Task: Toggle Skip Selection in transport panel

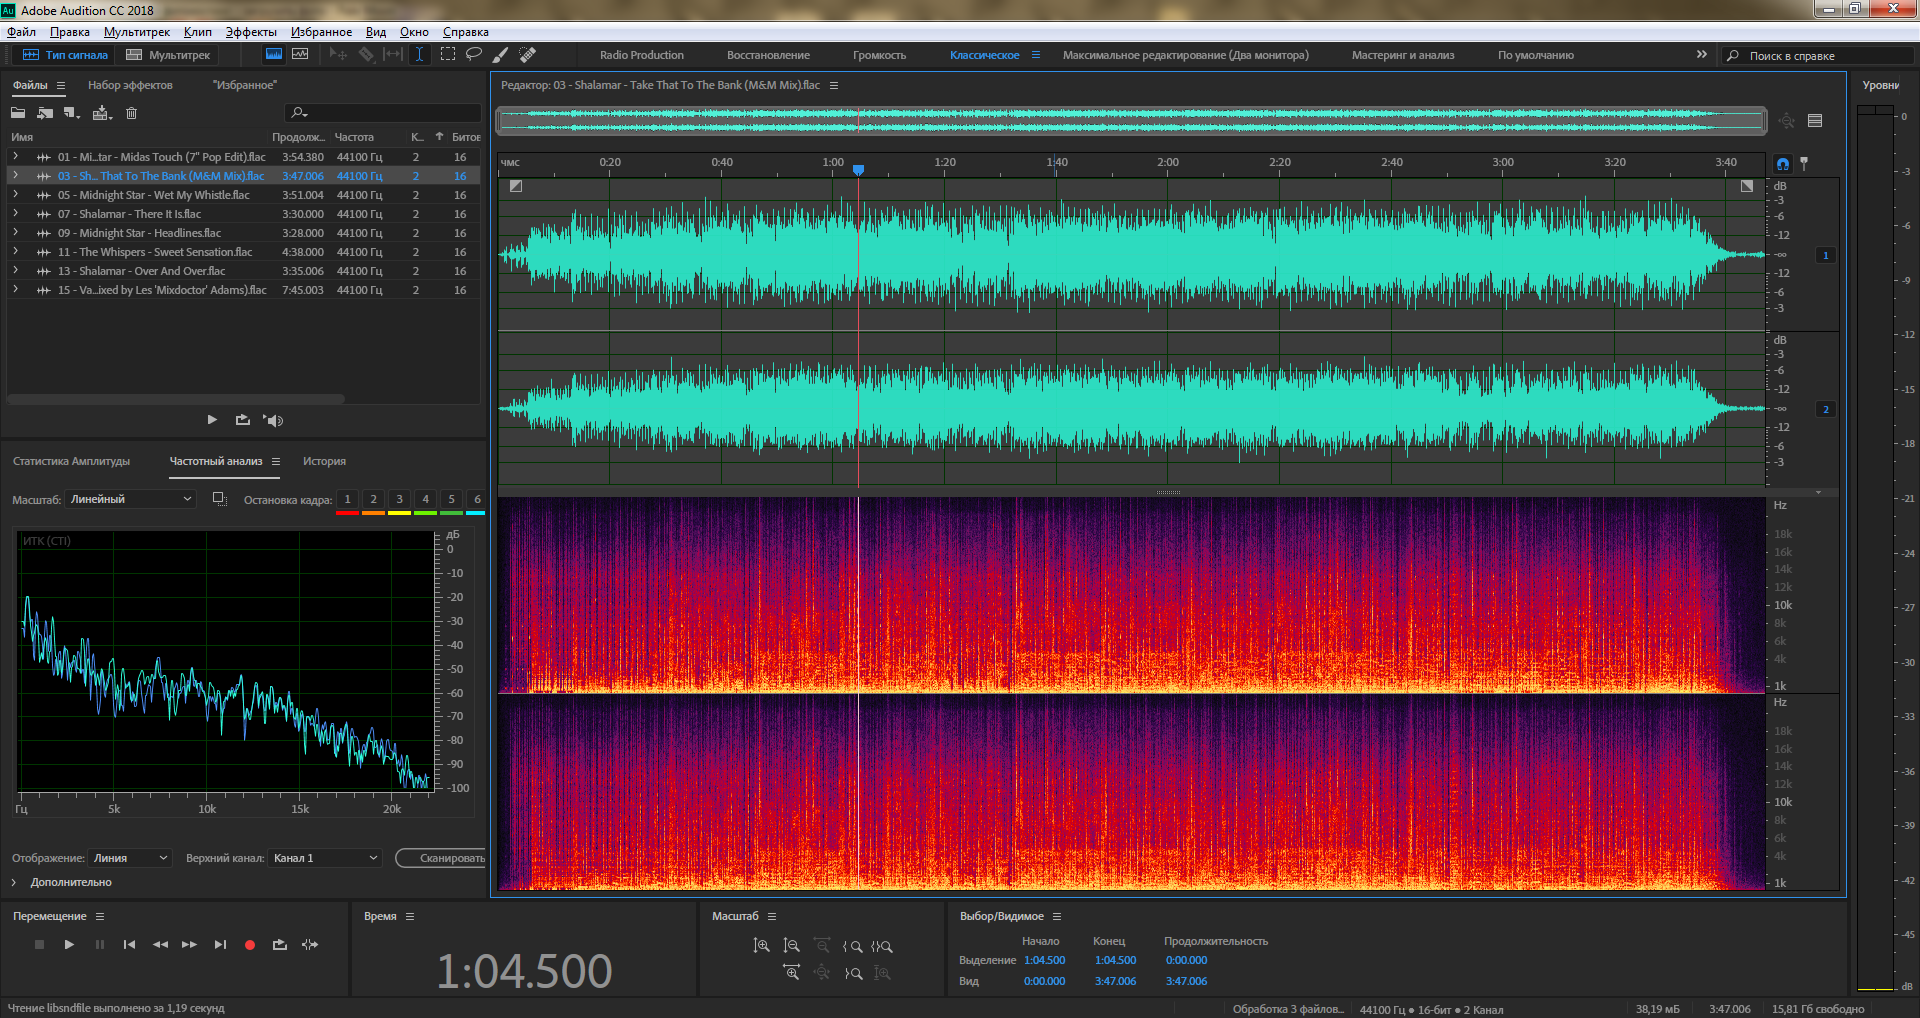Action: coord(310,945)
